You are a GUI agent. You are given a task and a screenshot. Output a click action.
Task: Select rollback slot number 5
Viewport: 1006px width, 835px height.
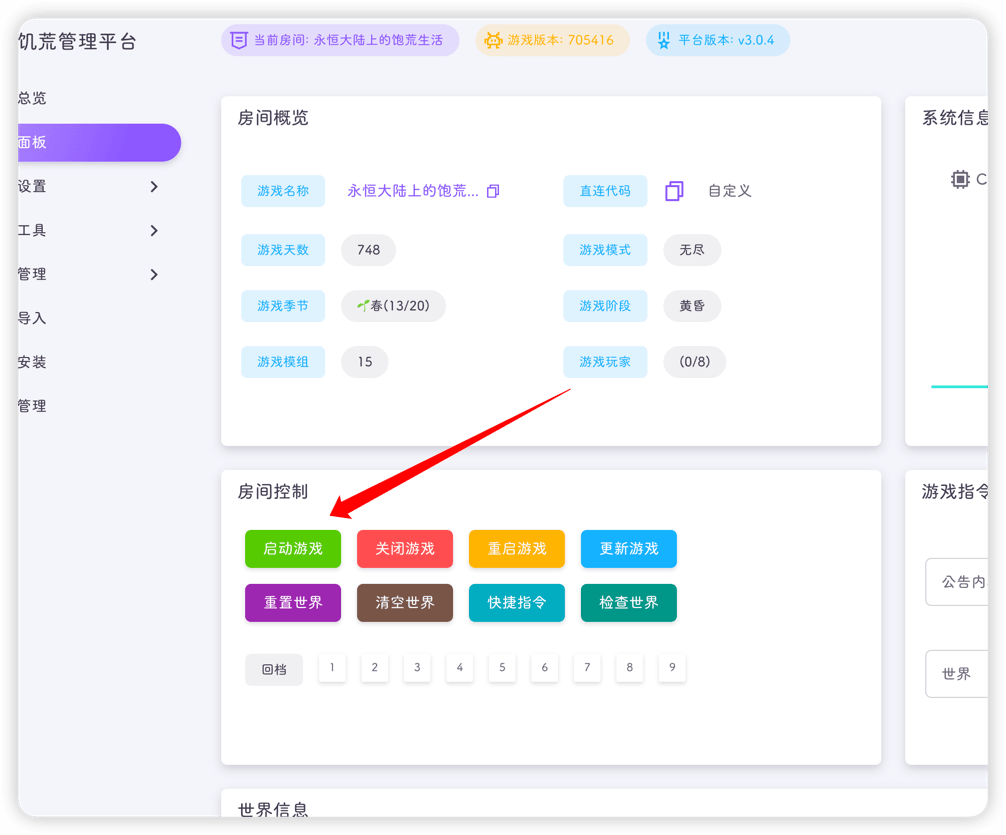501,668
